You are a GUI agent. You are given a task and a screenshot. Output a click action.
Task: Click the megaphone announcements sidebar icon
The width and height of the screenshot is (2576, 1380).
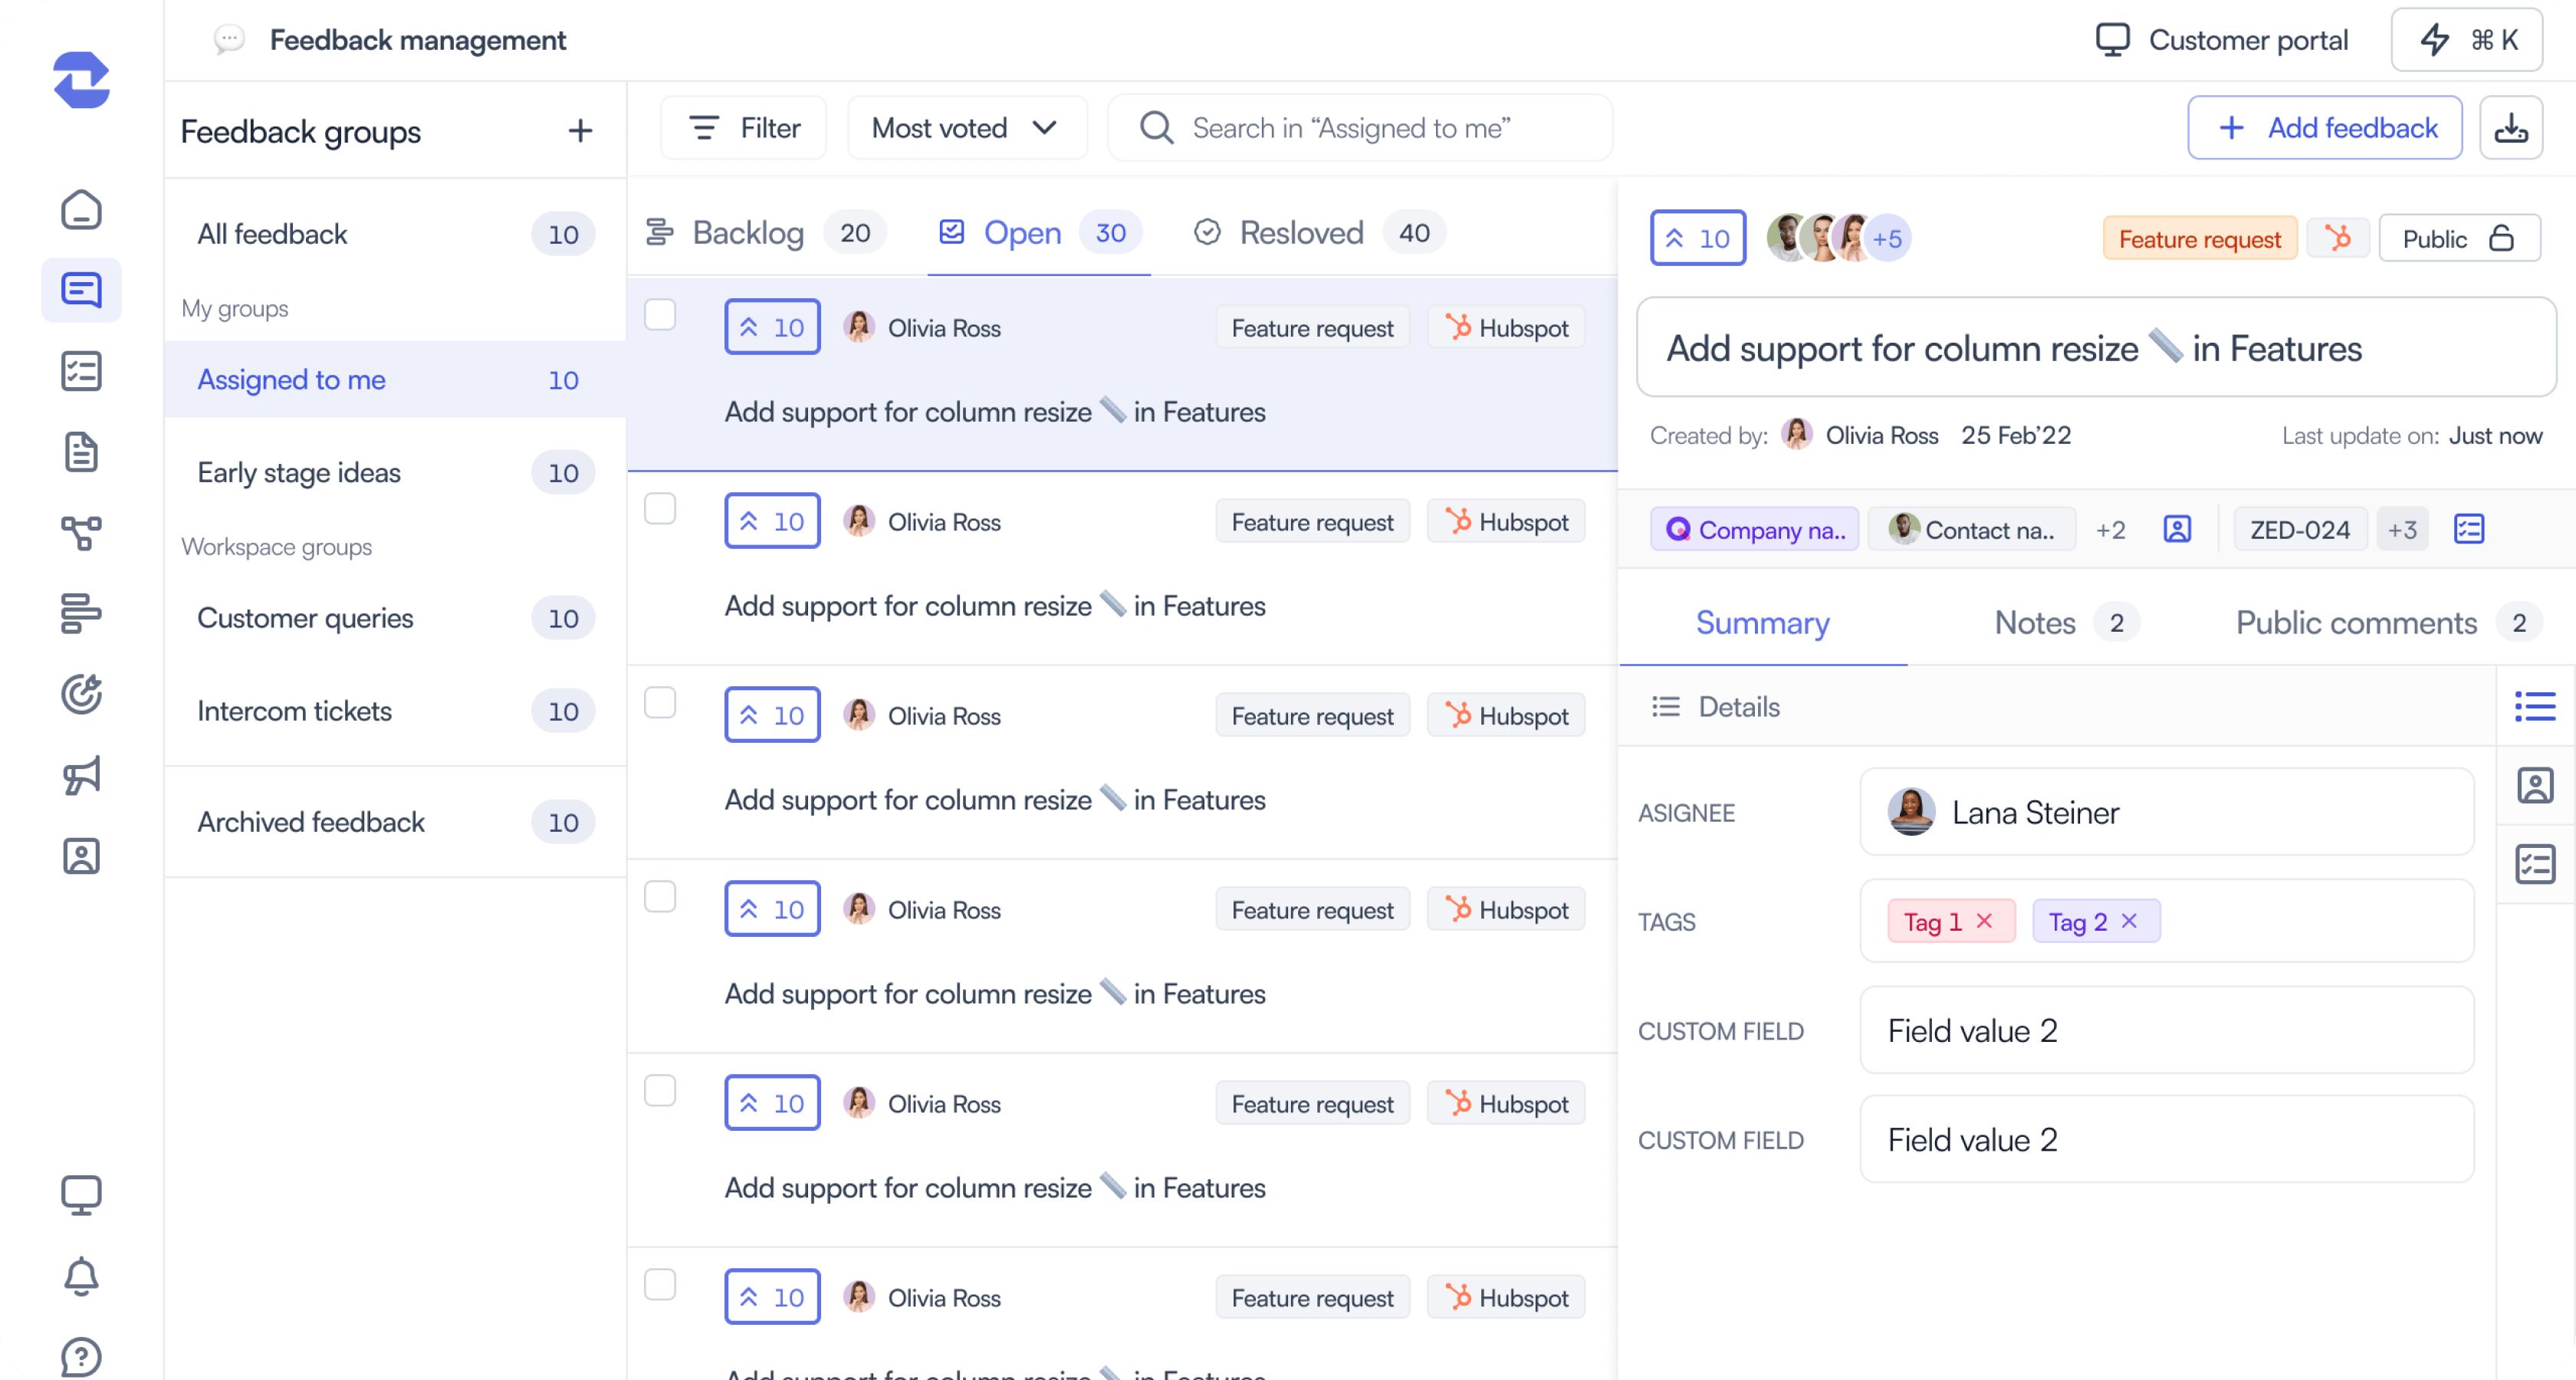81,775
